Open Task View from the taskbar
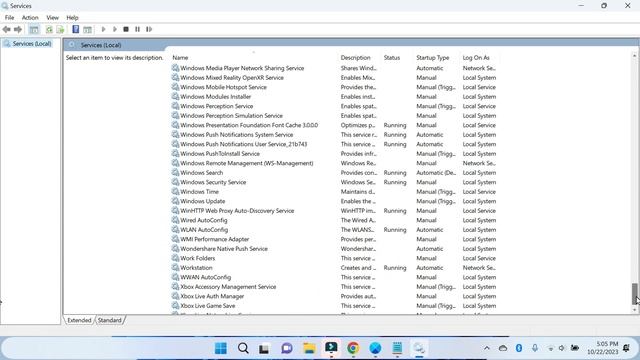Viewport: 640px width, 360px height. pos(264,348)
